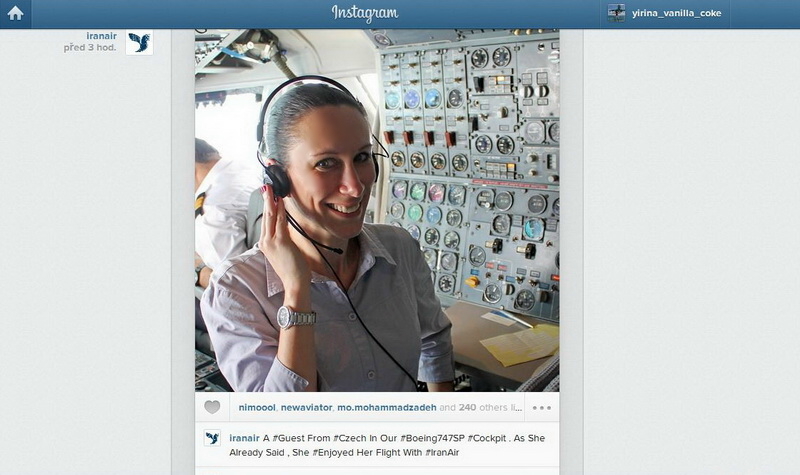Click the small iranair avatar in the caption

point(212,438)
